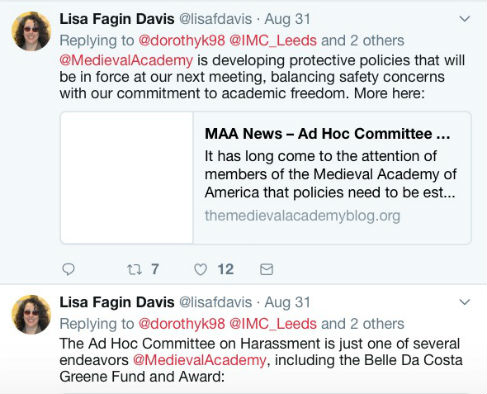Open @MedievalAcademy mention in first tweet
This screenshot has height=394, width=487.
point(126,61)
